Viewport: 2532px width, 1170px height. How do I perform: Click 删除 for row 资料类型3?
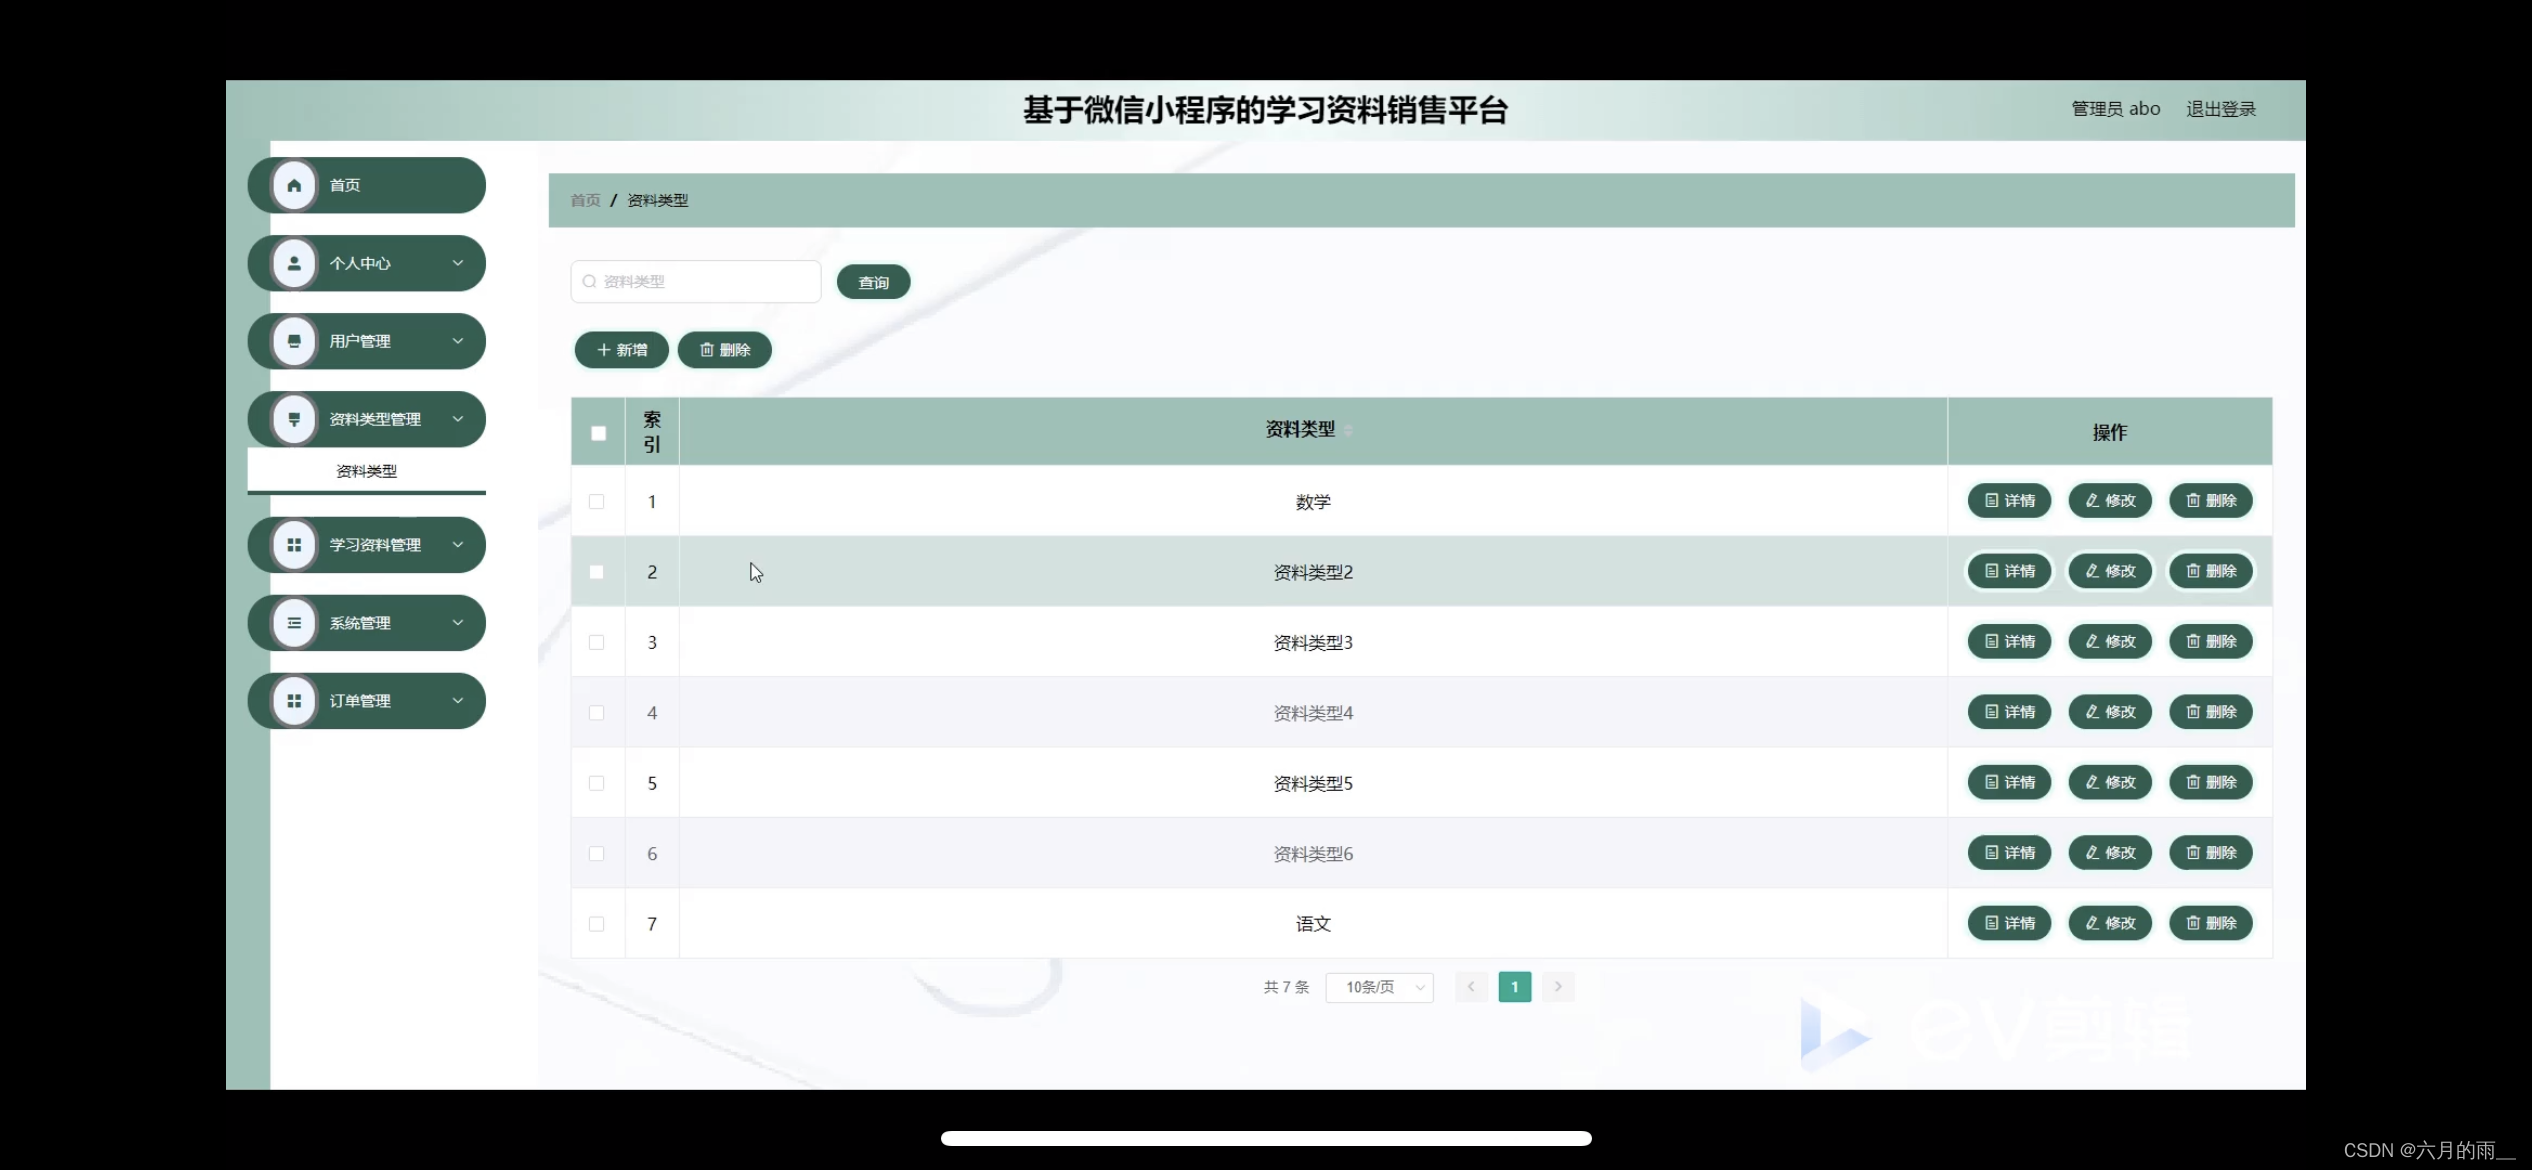tap(2211, 642)
